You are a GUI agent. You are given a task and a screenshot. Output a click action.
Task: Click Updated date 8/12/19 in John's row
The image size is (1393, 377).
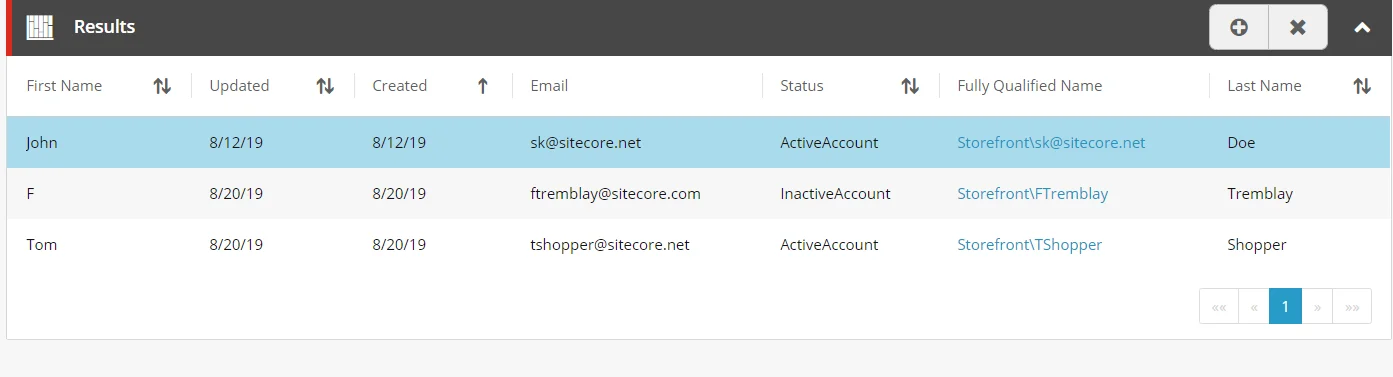pyautogui.click(x=236, y=143)
